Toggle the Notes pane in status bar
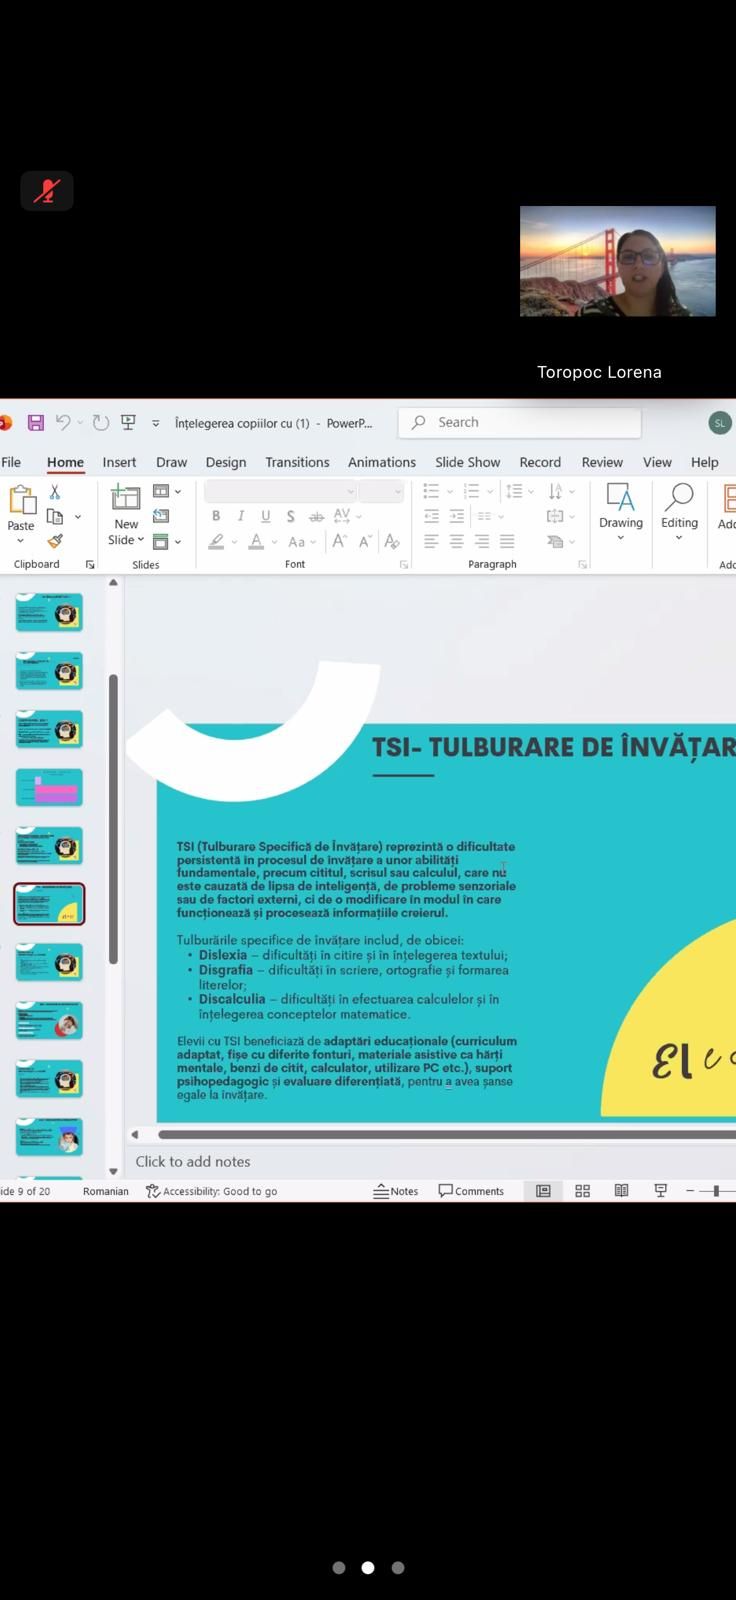This screenshot has width=736, height=1600. (x=396, y=1191)
